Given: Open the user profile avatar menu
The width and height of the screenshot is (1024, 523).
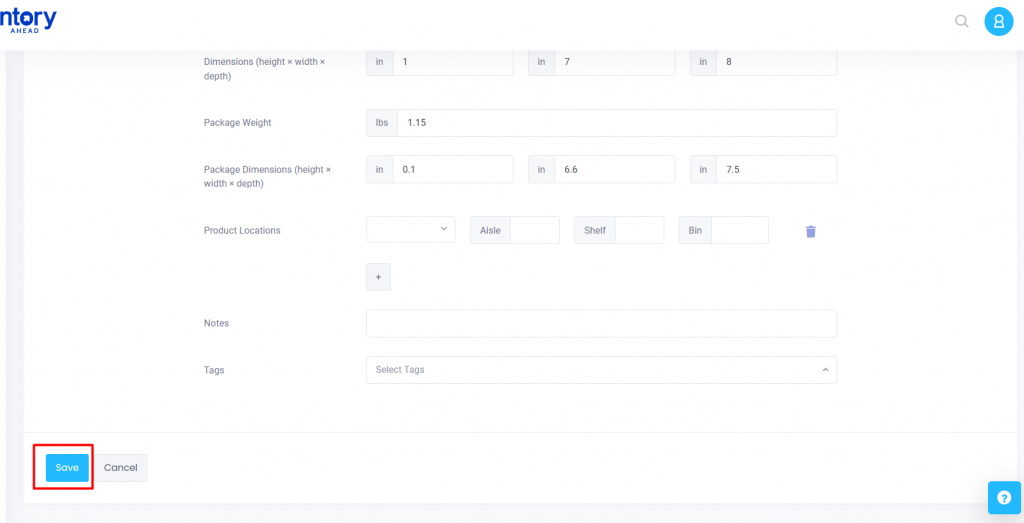Looking at the screenshot, I should 998,21.
